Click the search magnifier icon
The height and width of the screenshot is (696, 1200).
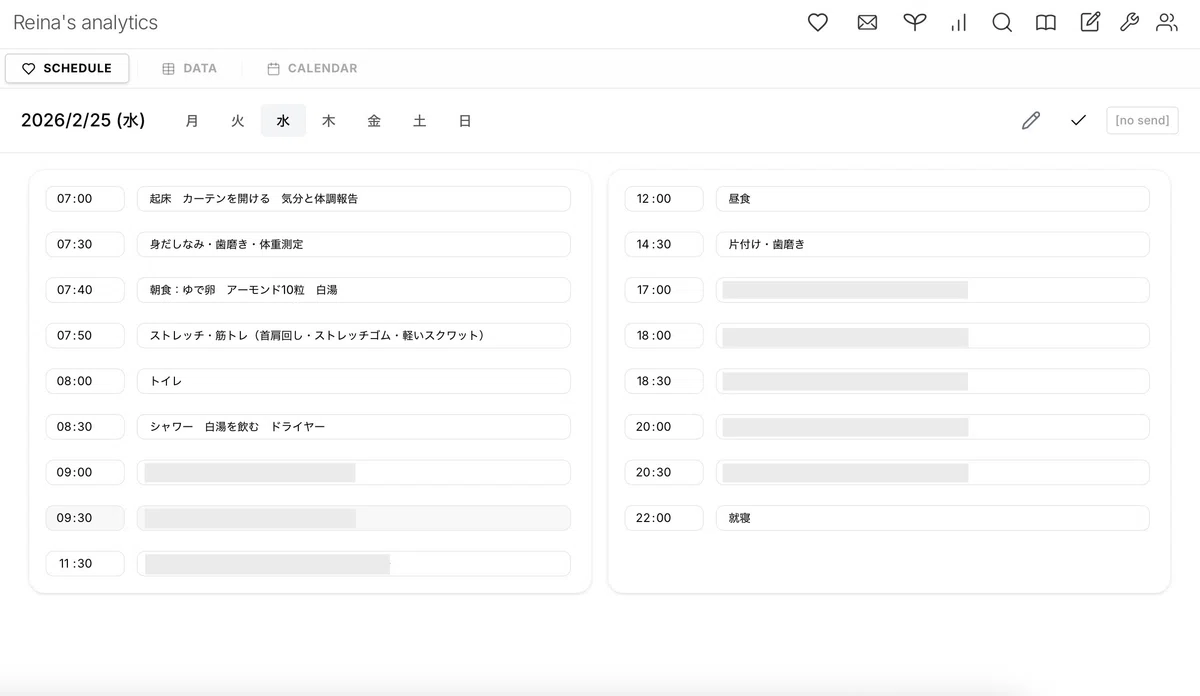(x=1002, y=22)
